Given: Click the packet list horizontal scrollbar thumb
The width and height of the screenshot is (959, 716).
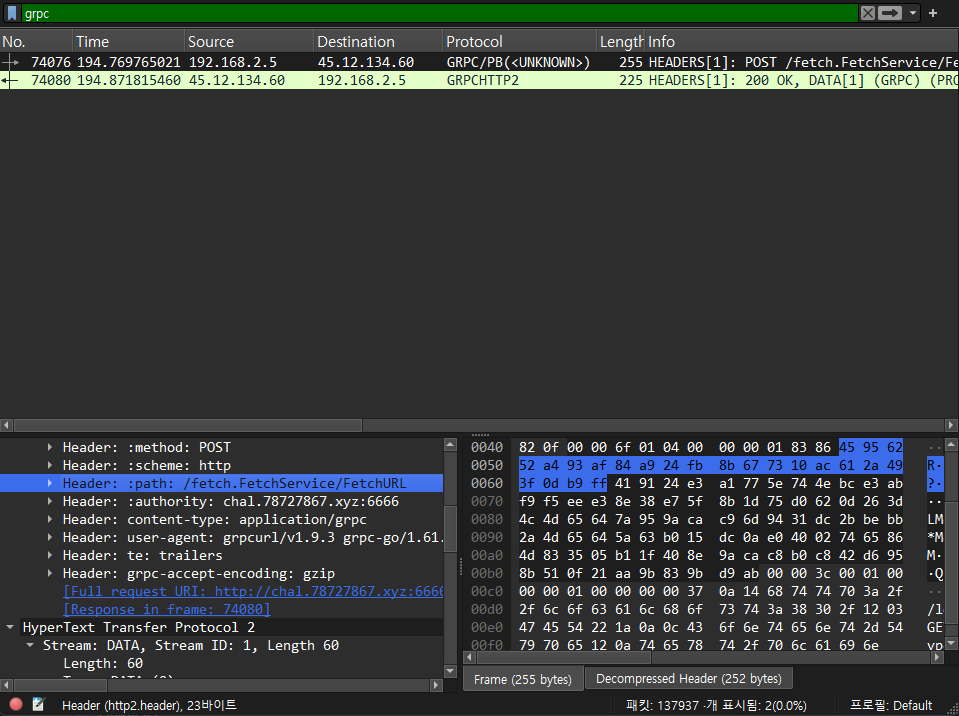Looking at the screenshot, I should pos(188,425).
